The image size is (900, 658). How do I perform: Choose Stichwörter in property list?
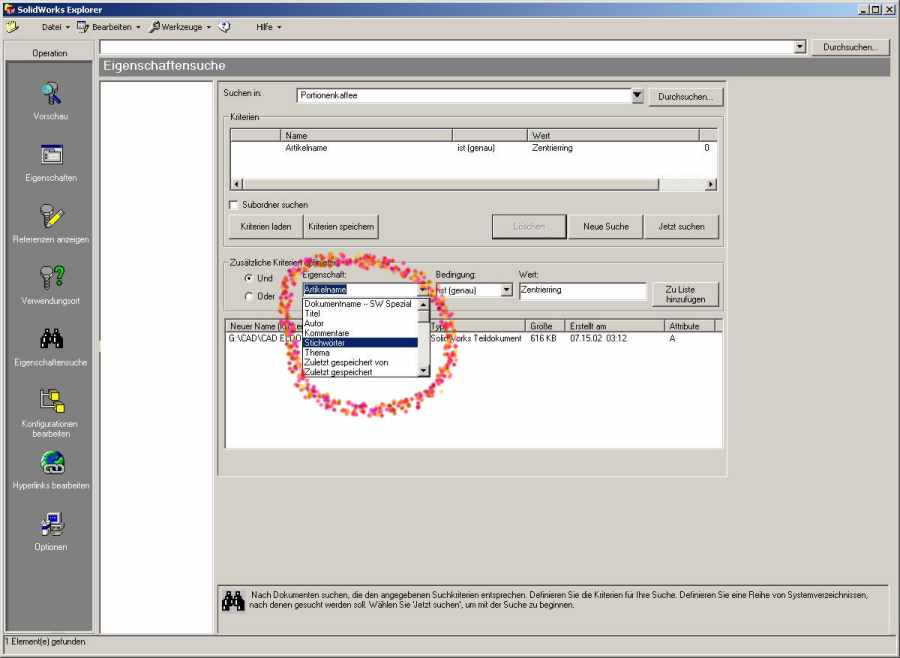pyautogui.click(x=360, y=343)
